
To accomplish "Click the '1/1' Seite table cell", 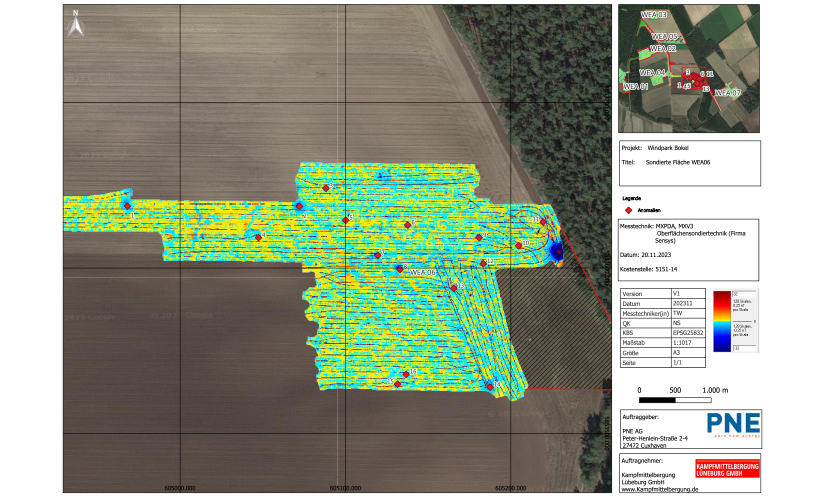I will click(688, 363).
